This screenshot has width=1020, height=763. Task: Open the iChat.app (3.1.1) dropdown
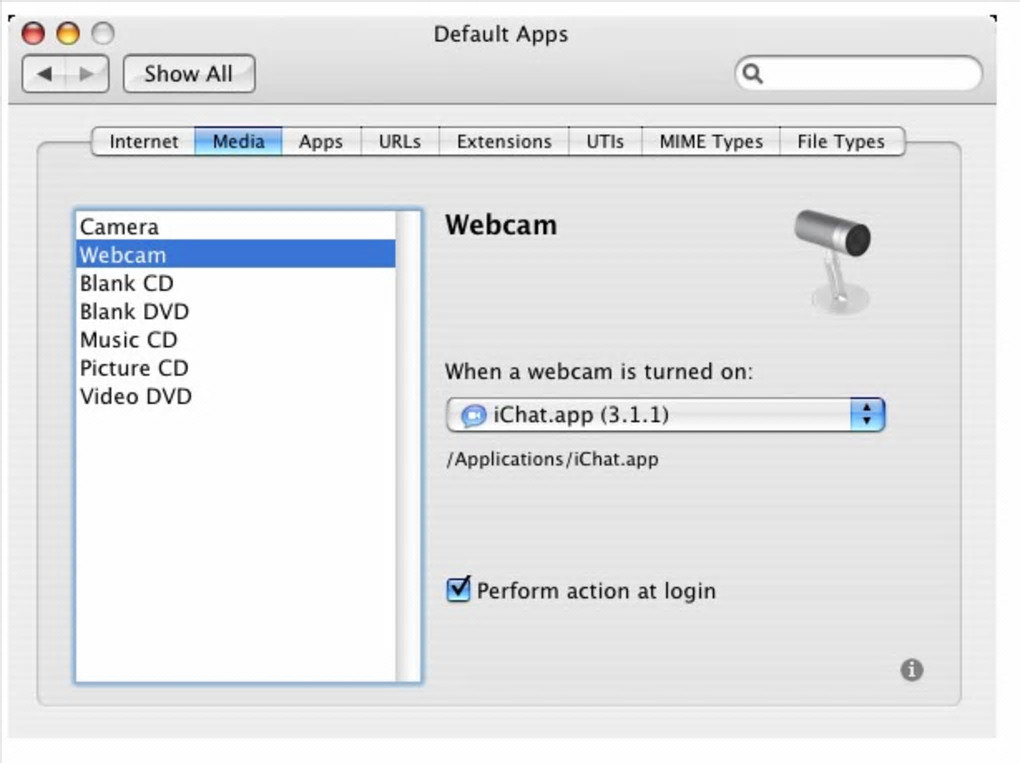pos(665,415)
